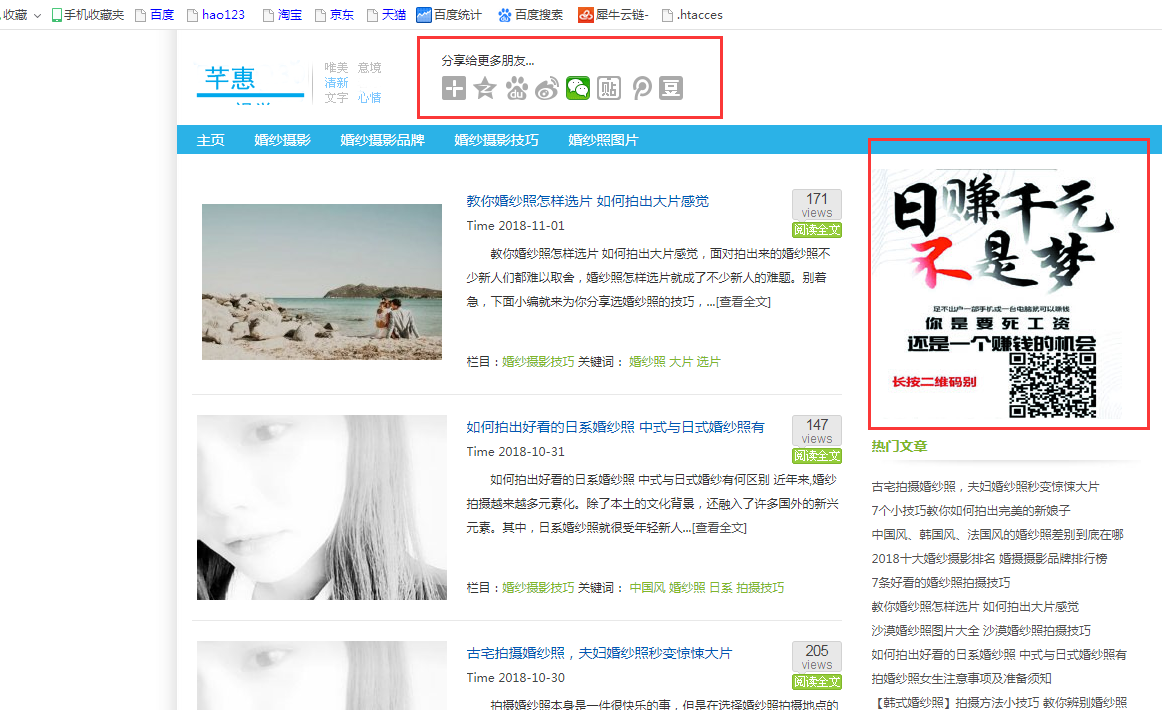The image size is (1162, 710).
Task: Click 阅读全文 button under 147 views
Action: (x=817, y=456)
